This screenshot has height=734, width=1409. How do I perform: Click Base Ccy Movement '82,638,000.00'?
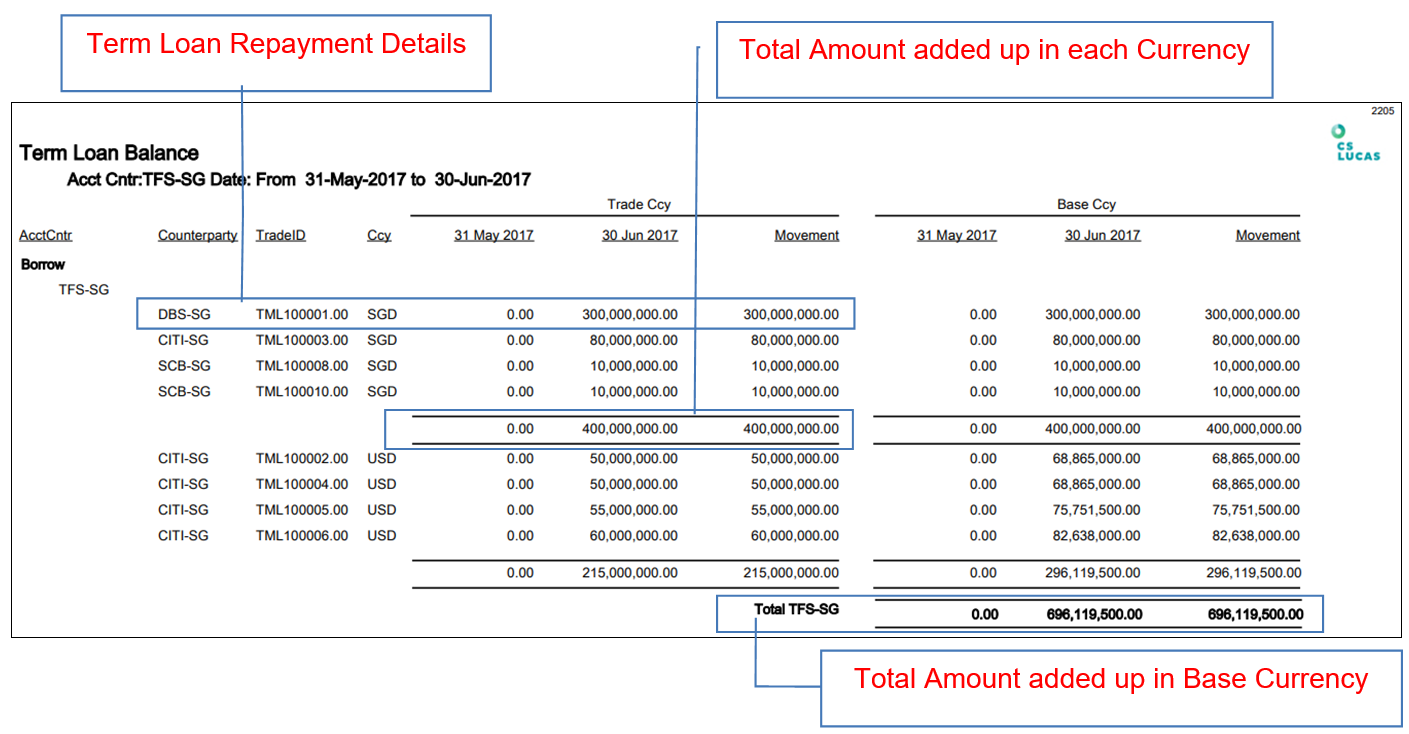pos(1256,536)
